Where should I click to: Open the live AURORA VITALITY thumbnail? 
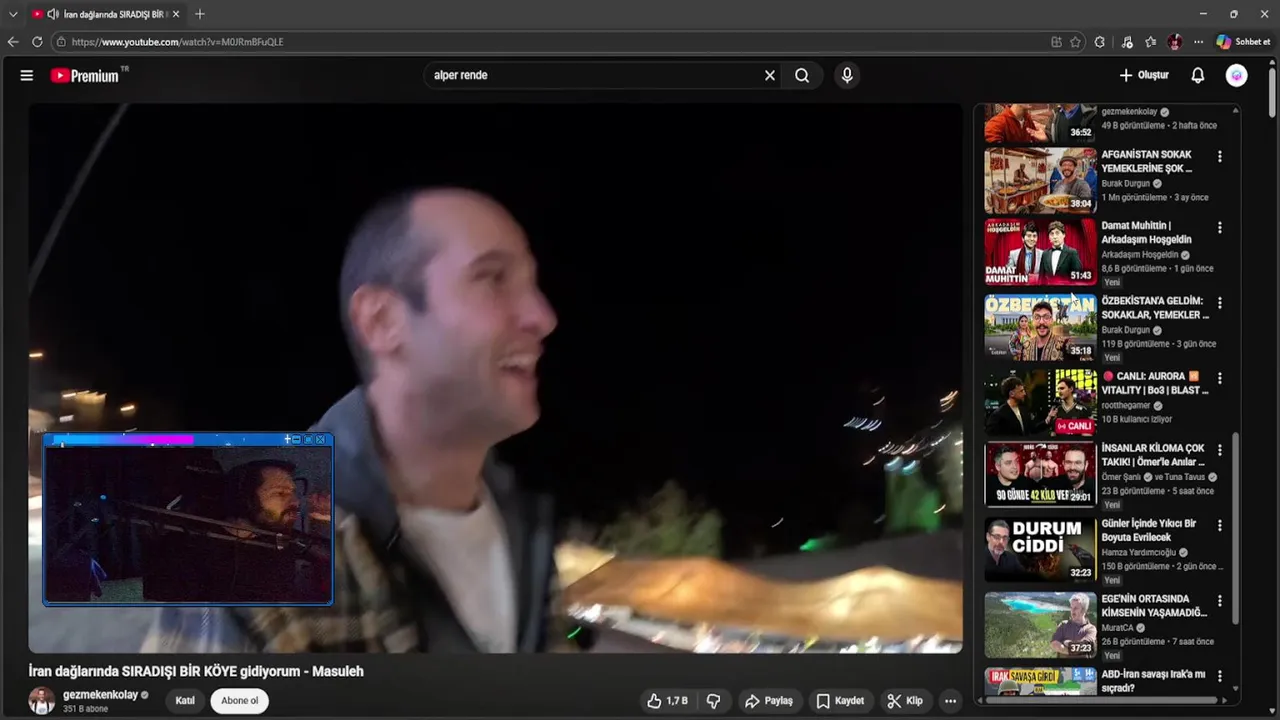[1040, 403]
